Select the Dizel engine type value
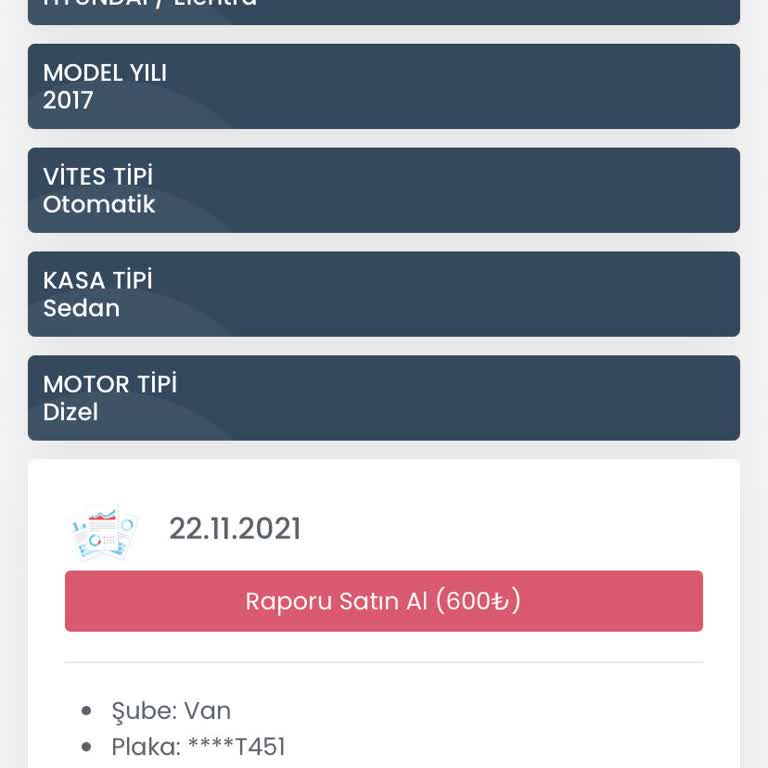 [x=70, y=412]
